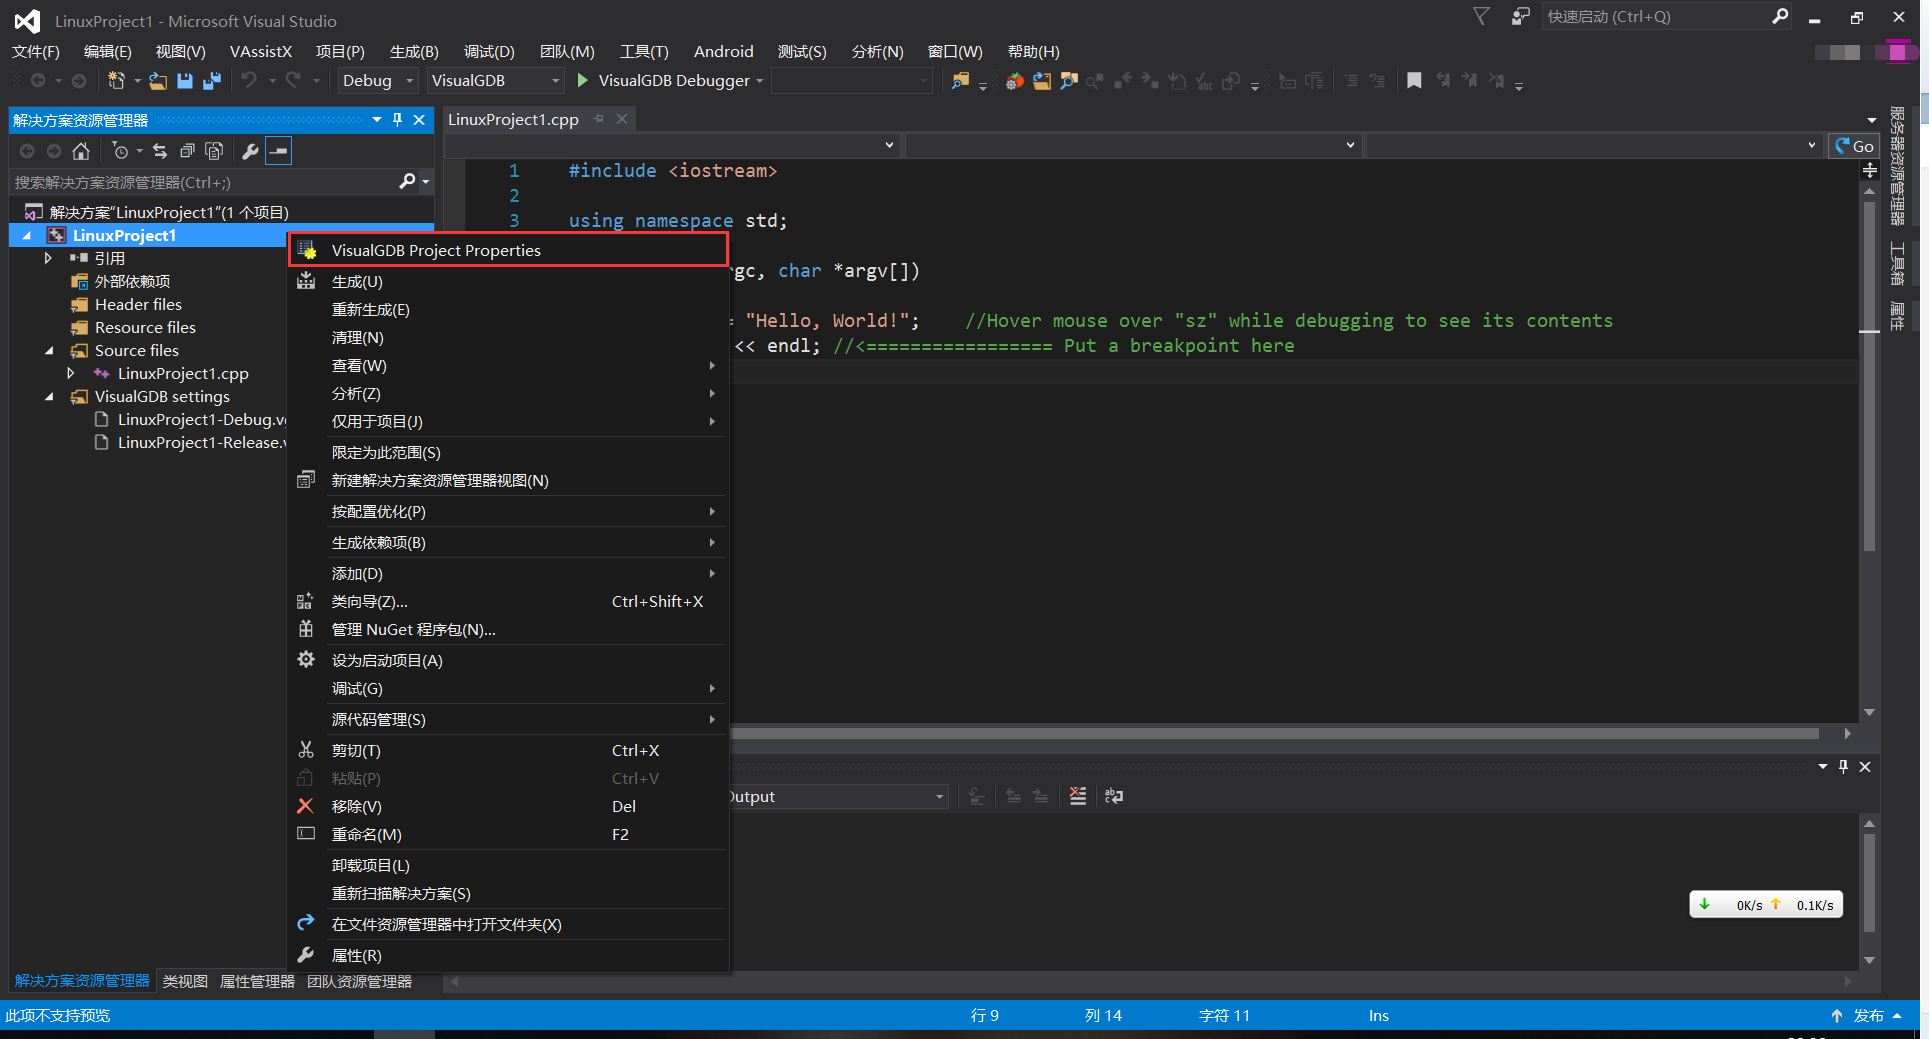Unpin the Solution Explorer panel
1929x1039 pixels.
pyautogui.click(x=397, y=119)
